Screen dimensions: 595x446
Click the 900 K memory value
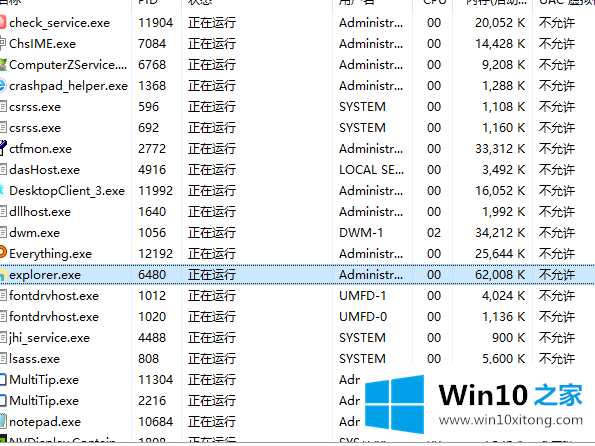508,338
